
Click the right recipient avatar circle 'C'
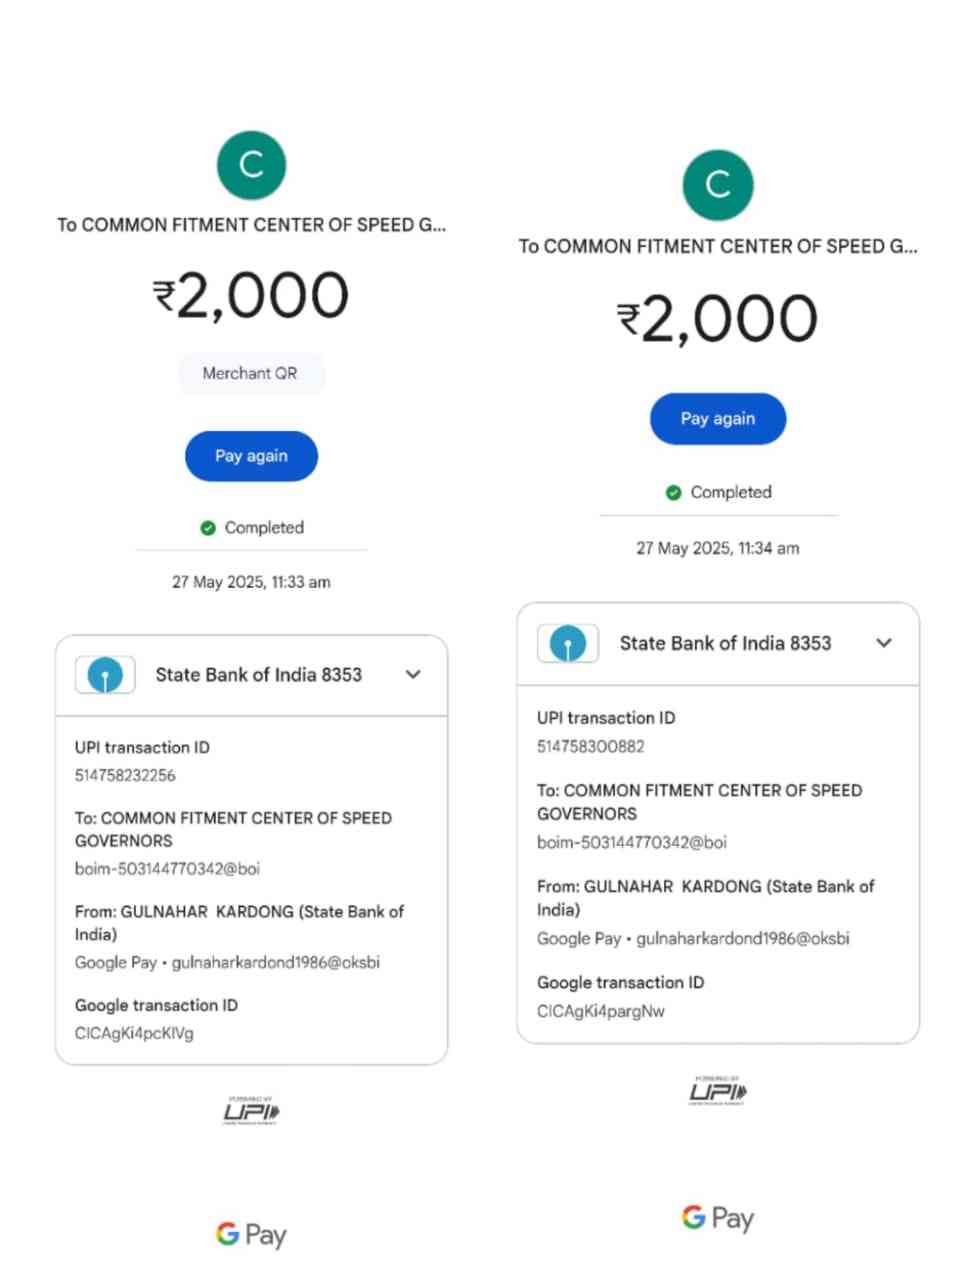tap(717, 185)
